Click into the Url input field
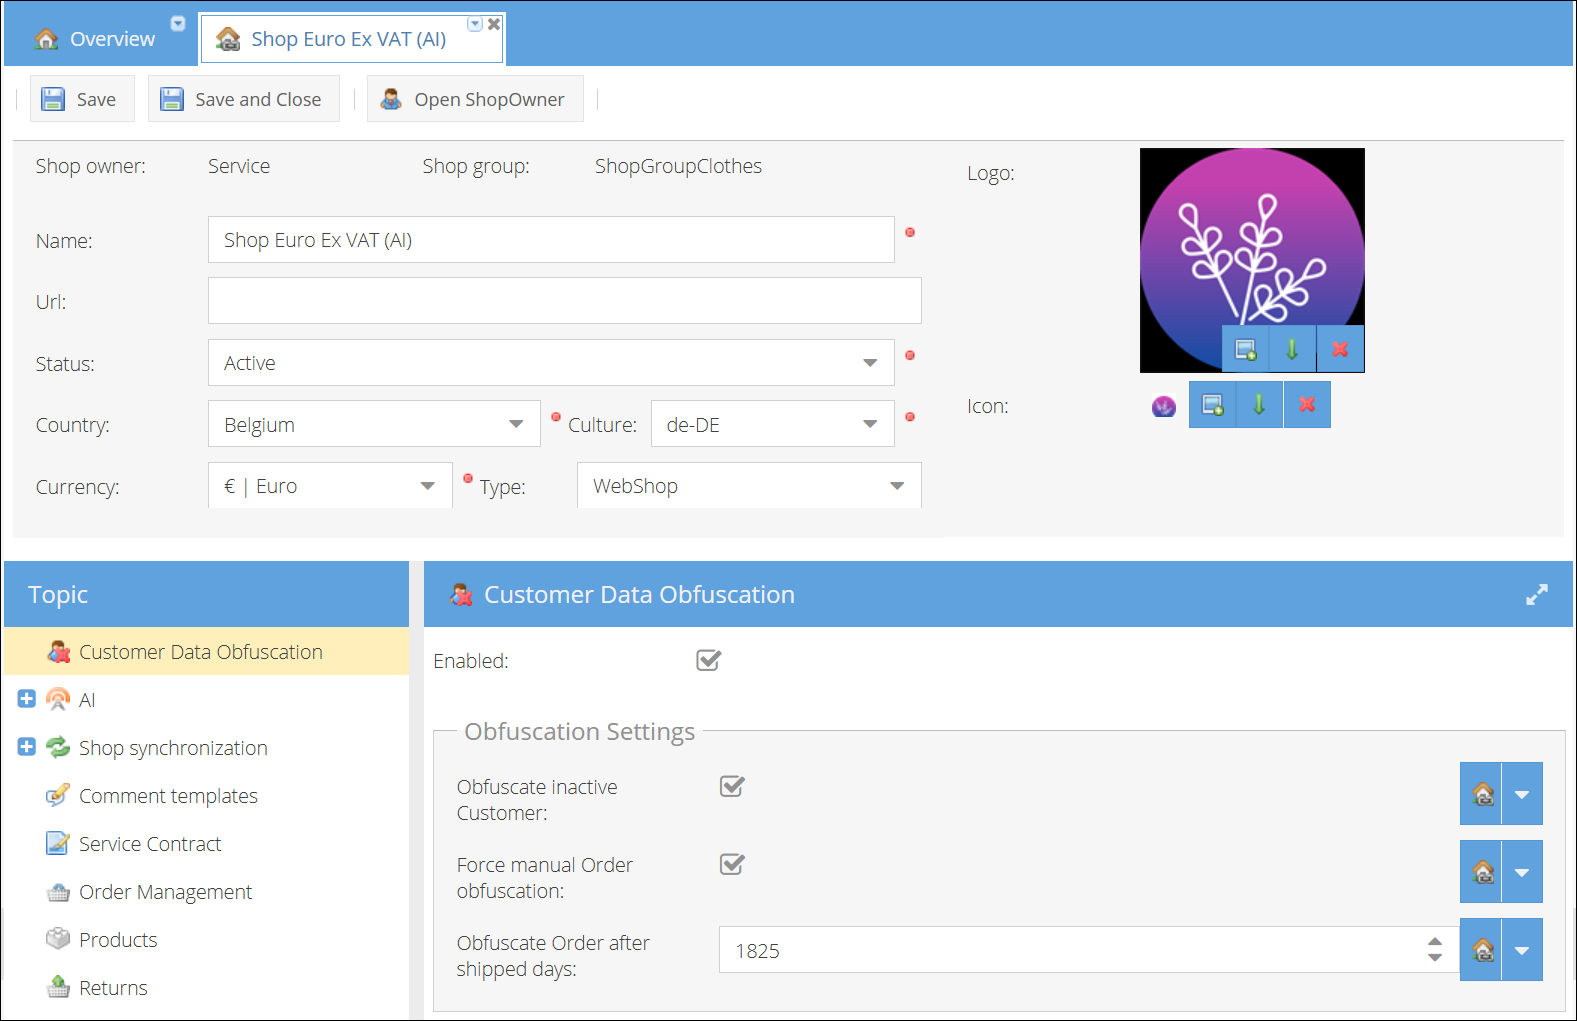The image size is (1577, 1021). coord(564,301)
